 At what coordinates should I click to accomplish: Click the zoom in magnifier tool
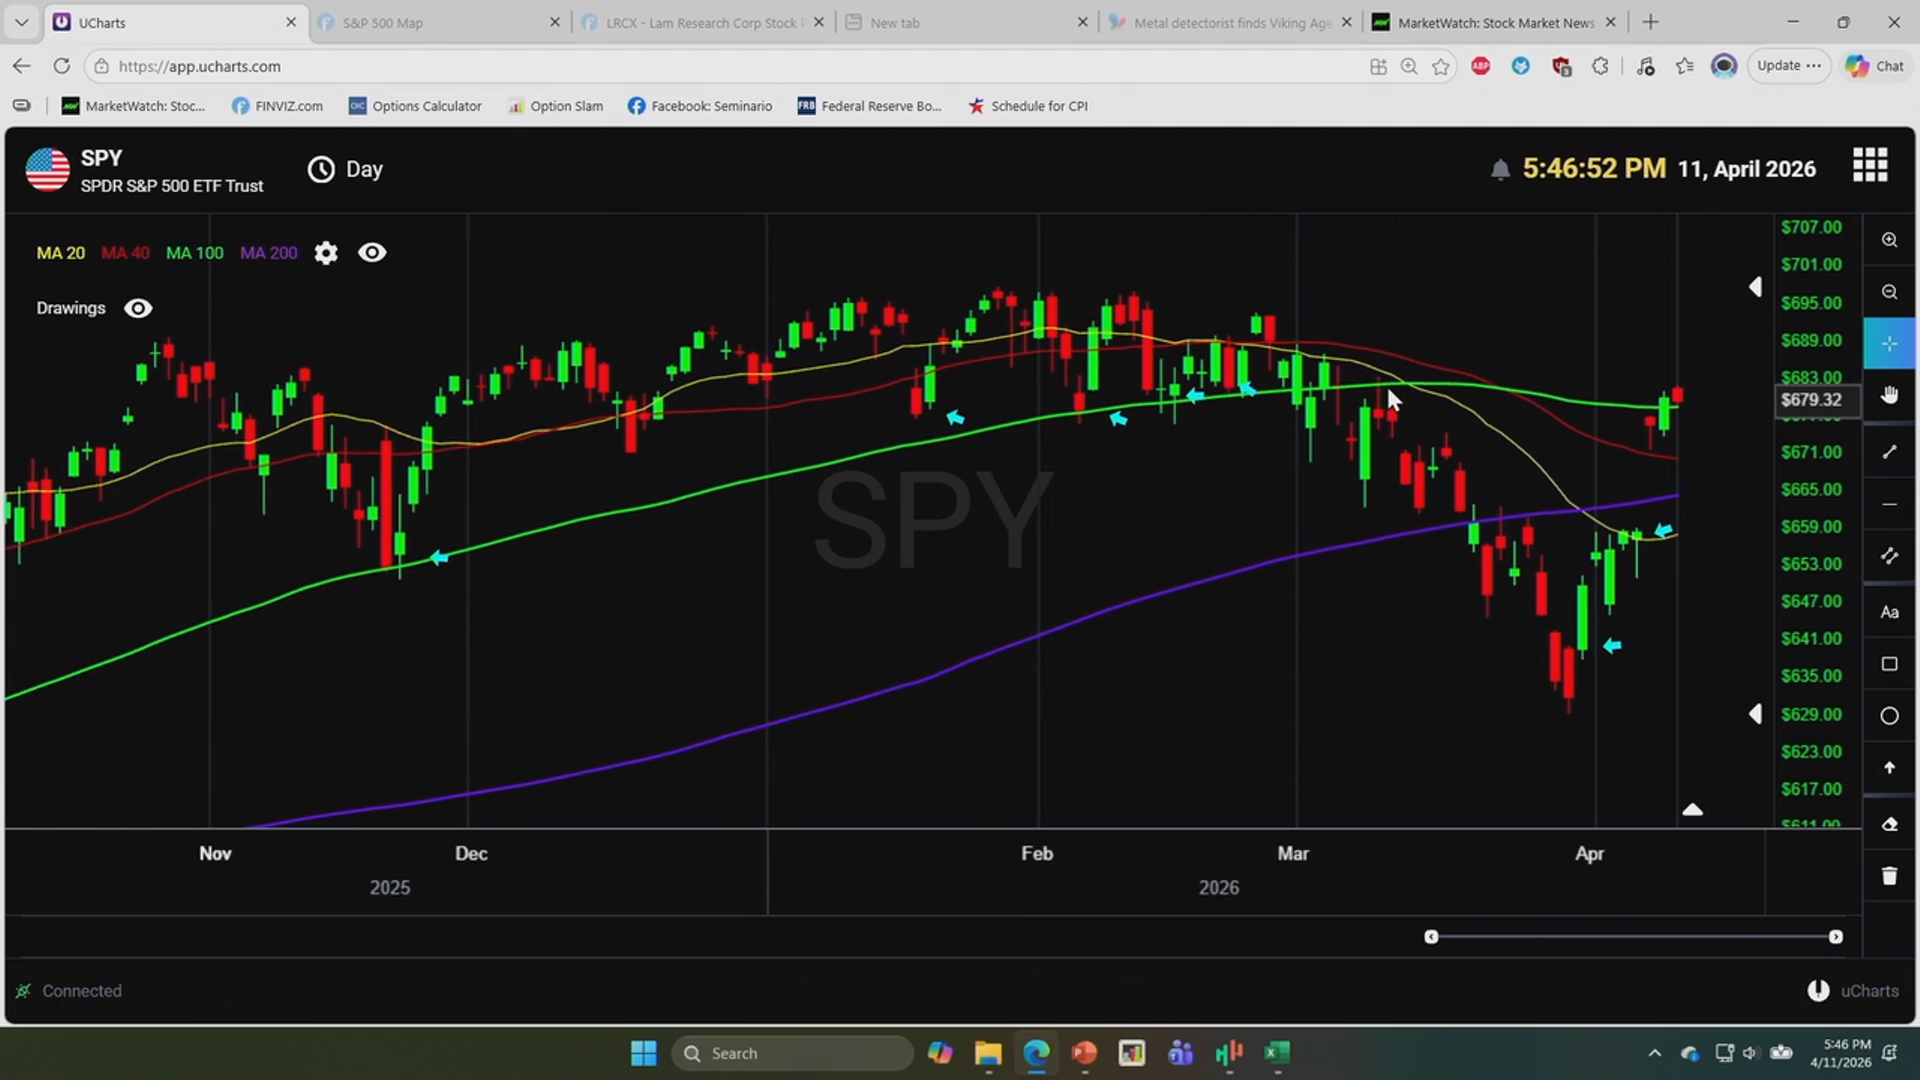point(1889,240)
